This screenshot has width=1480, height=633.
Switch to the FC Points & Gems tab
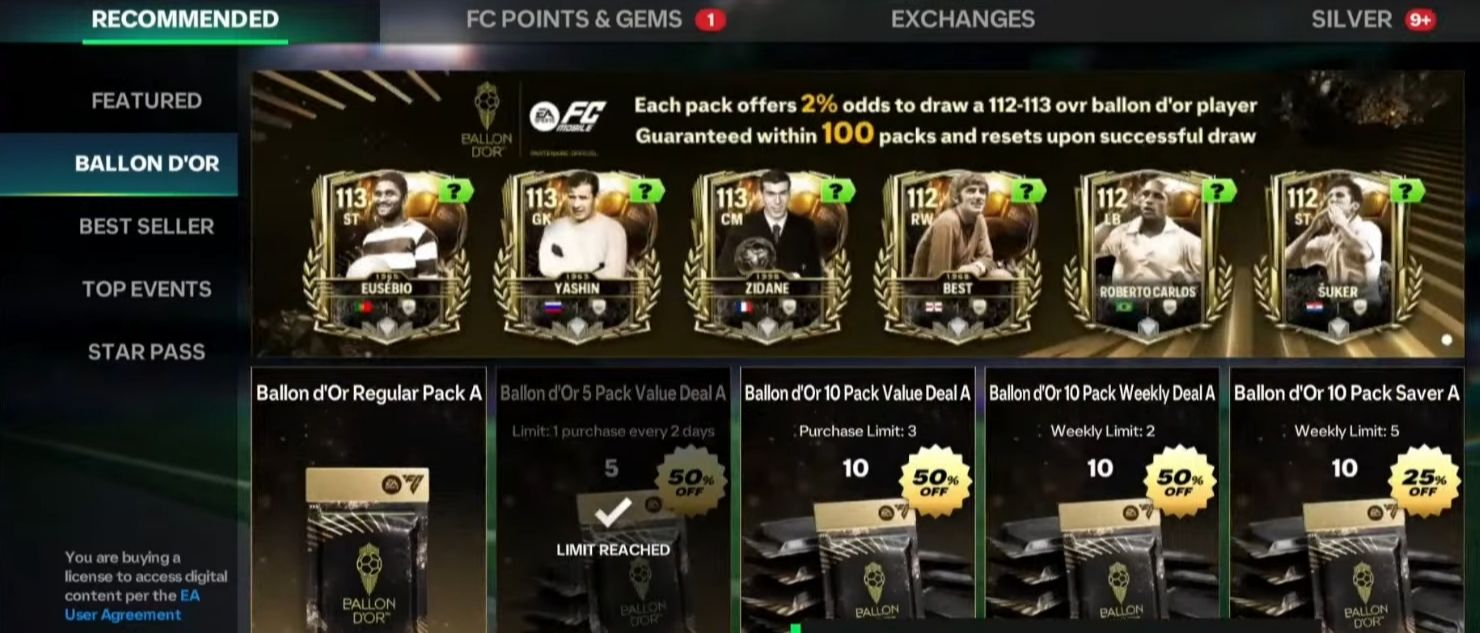point(574,19)
